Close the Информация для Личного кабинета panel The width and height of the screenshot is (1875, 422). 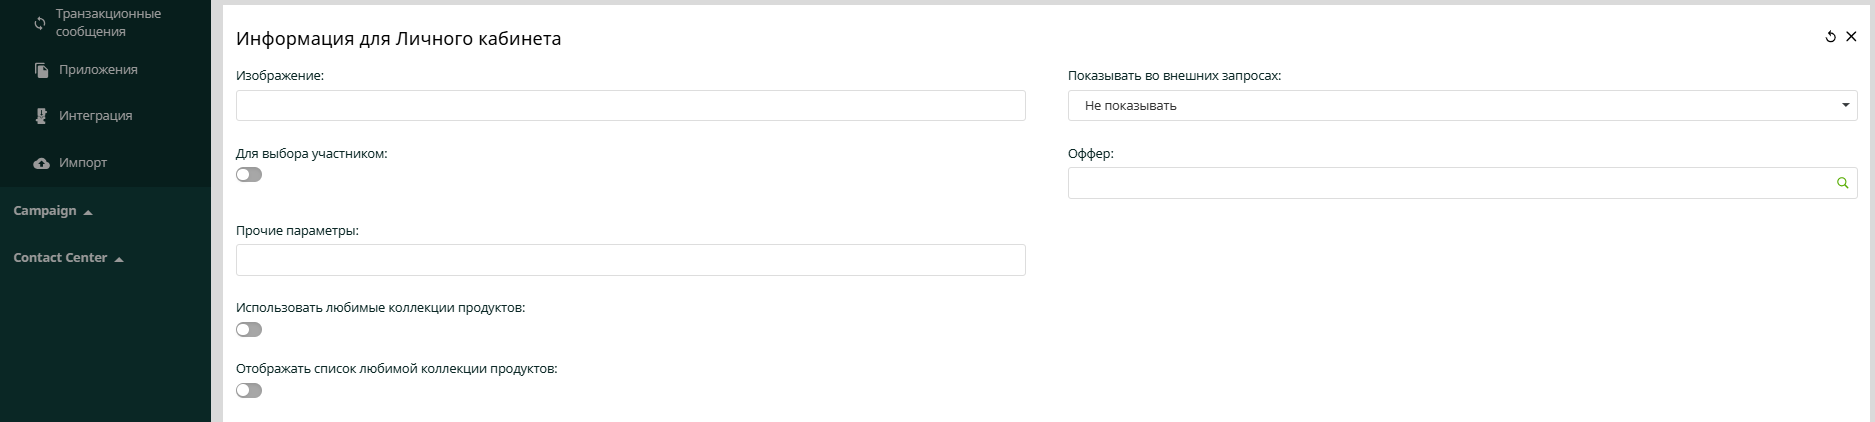point(1851,37)
